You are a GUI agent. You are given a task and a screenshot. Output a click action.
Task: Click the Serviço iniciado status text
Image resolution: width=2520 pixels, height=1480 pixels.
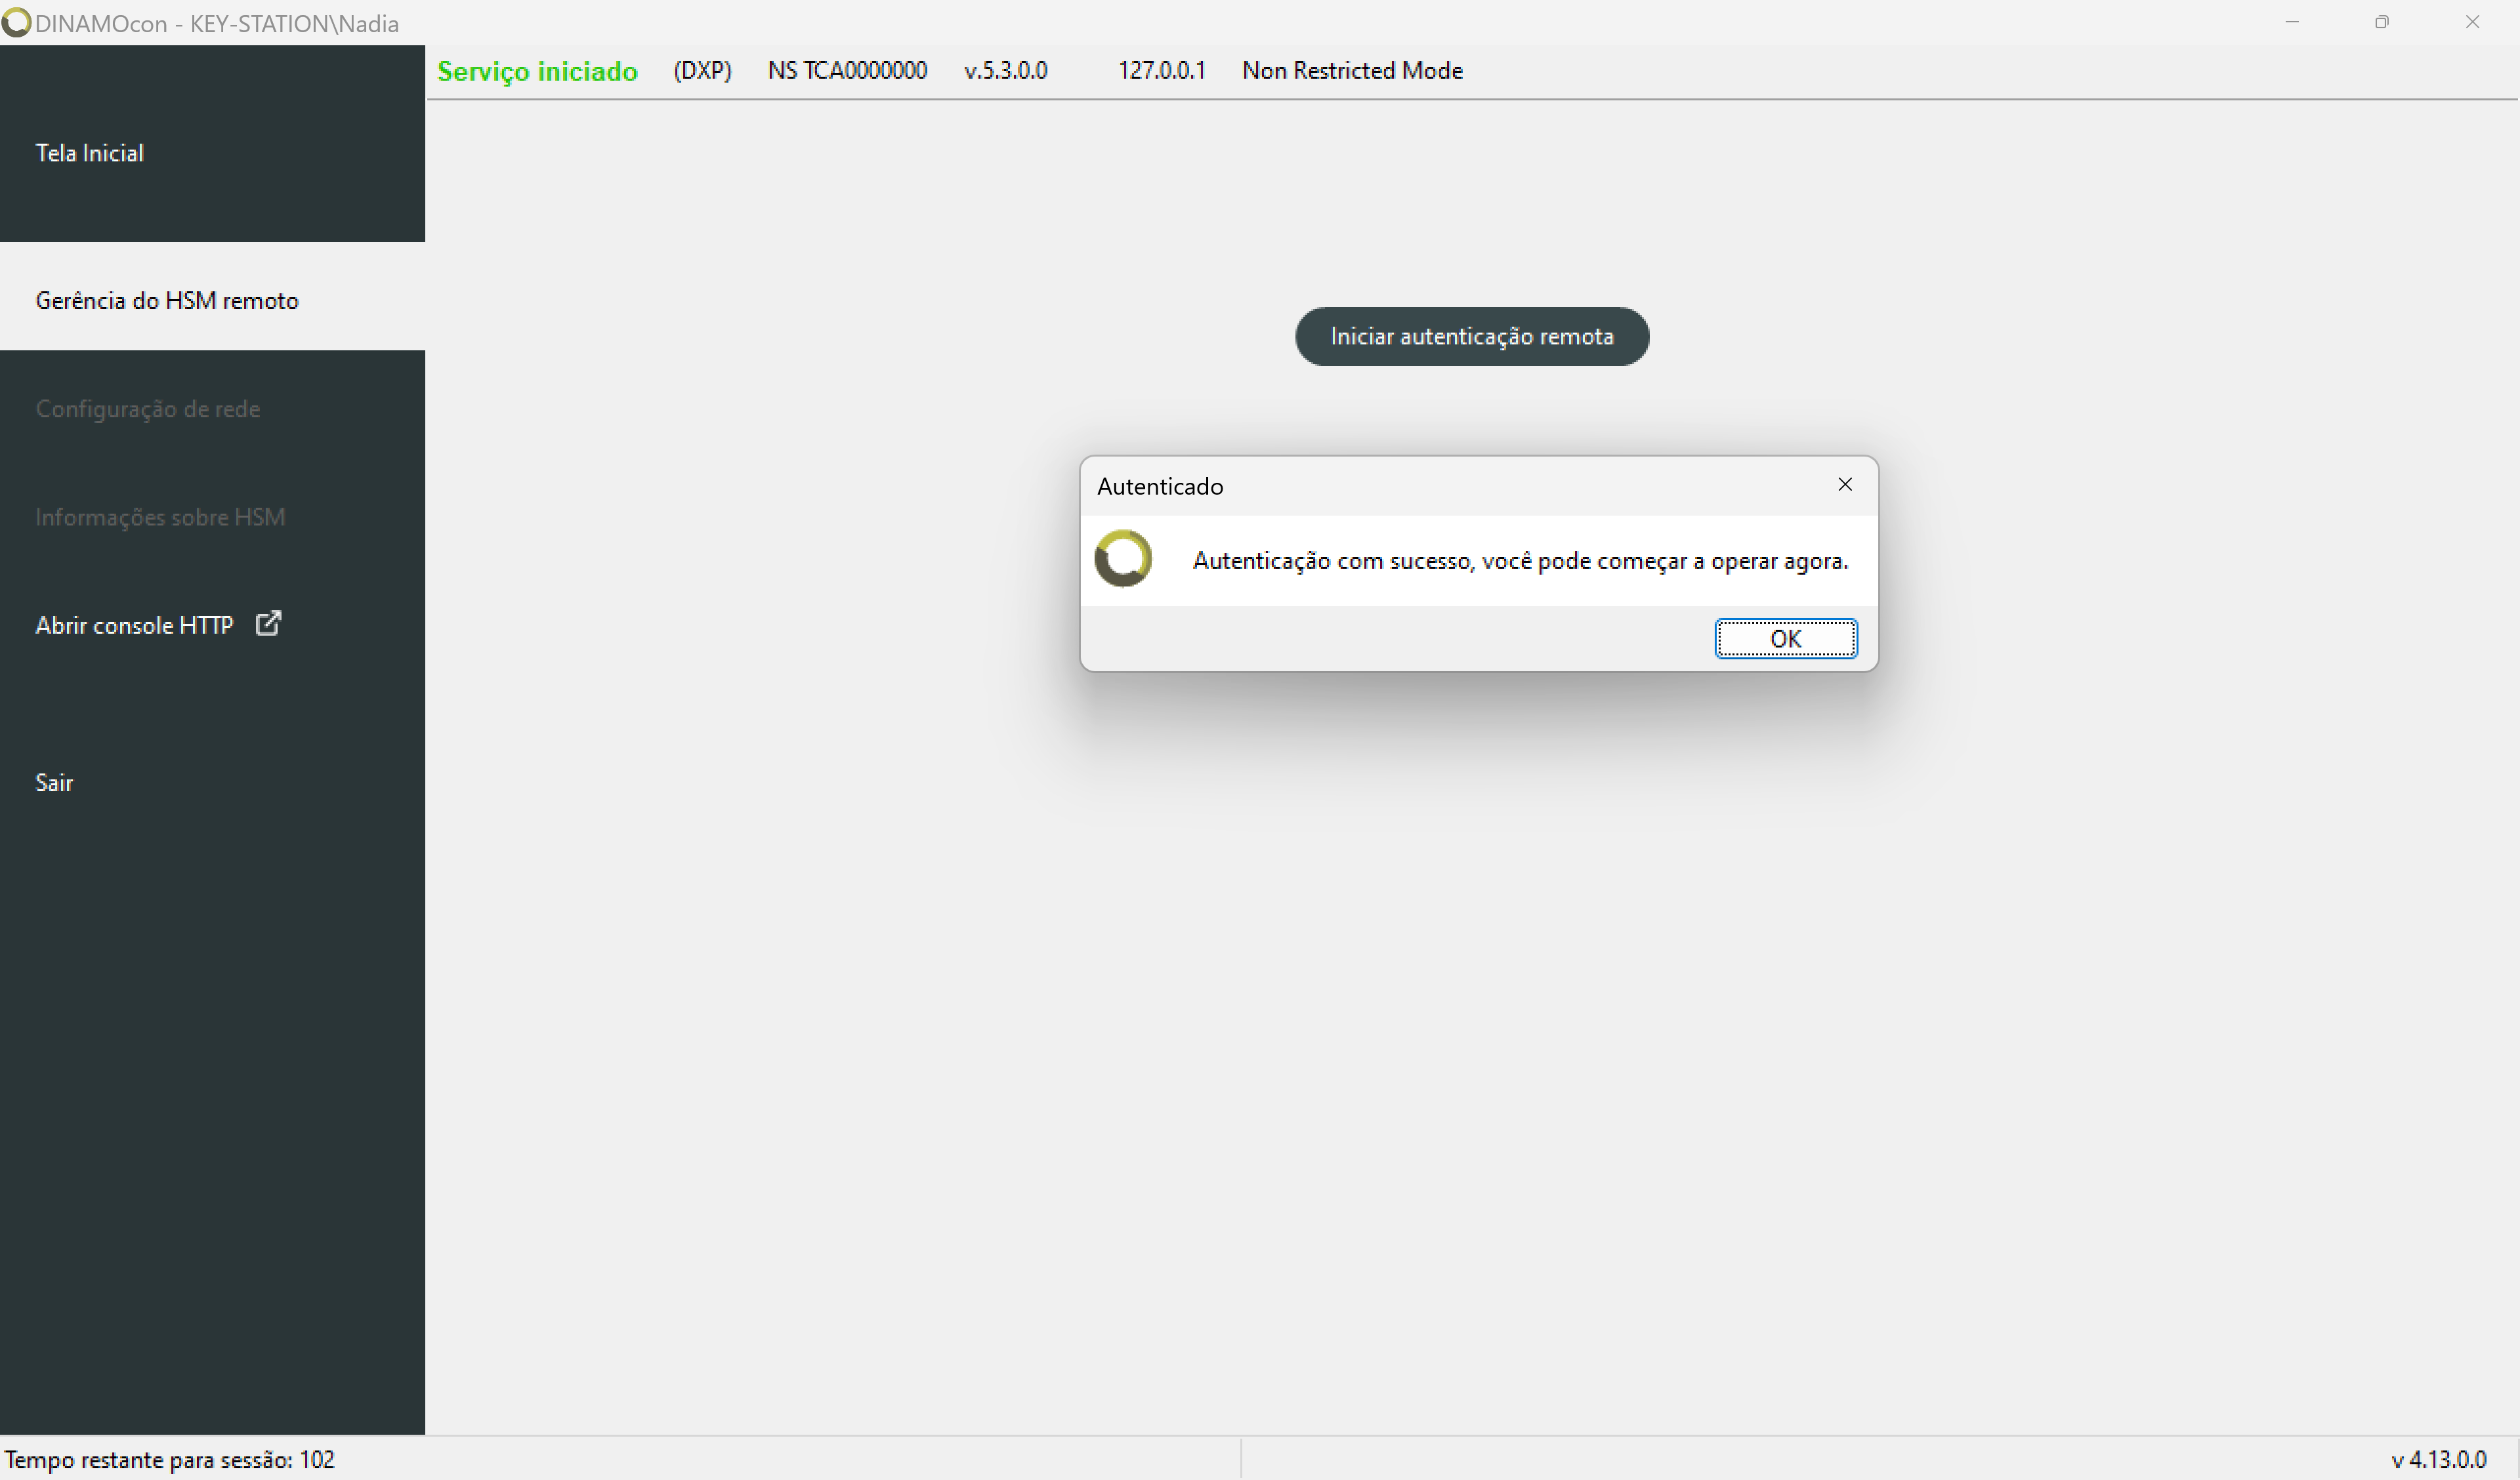click(537, 72)
